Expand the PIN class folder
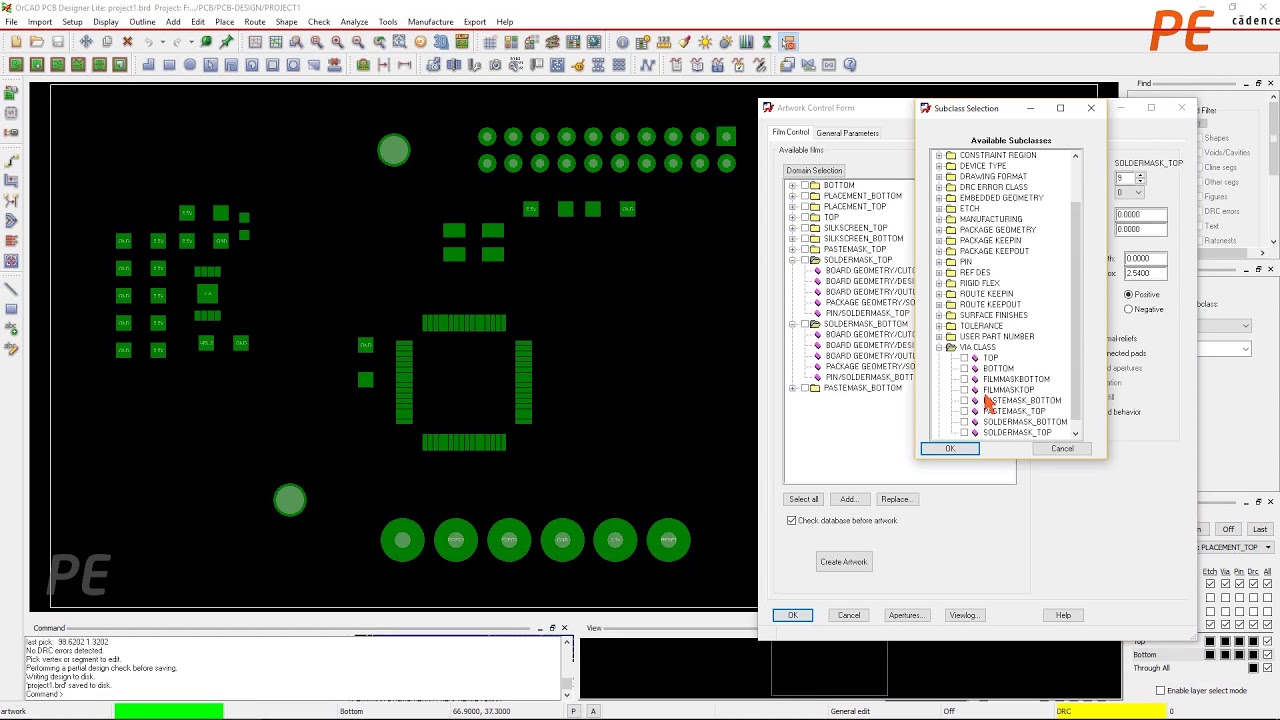 click(x=939, y=262)
